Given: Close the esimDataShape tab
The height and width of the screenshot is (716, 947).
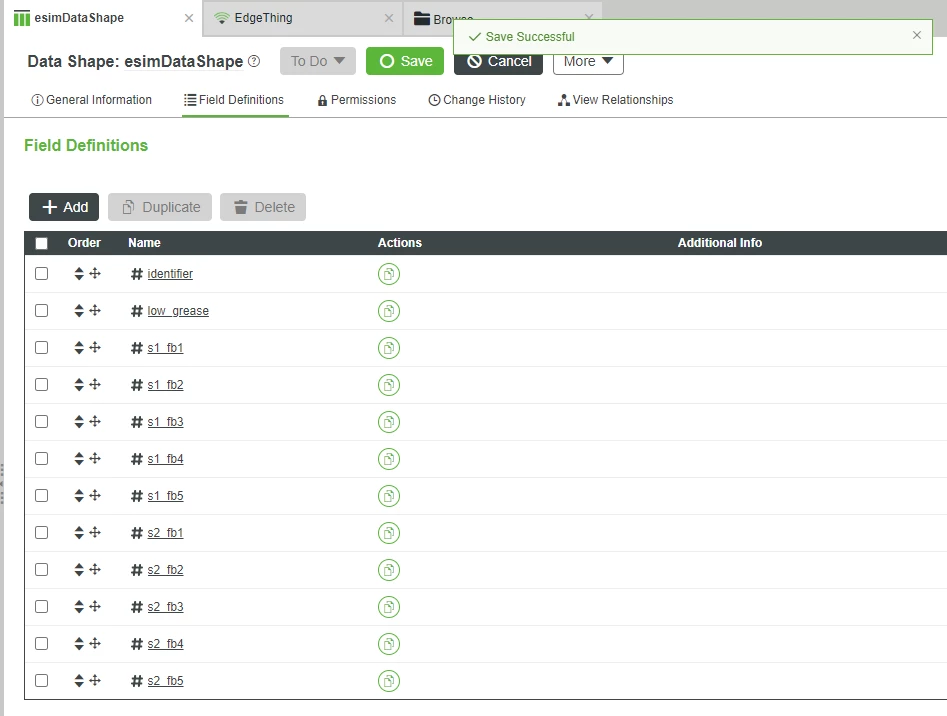Looking at the screenshot, I should click(189, 18).
